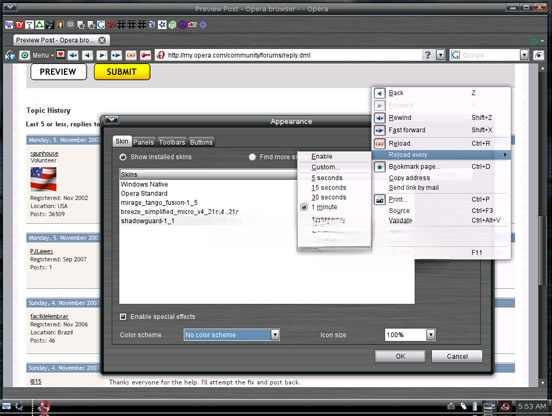Click the eye icon beside the search box

coord(538,55)
